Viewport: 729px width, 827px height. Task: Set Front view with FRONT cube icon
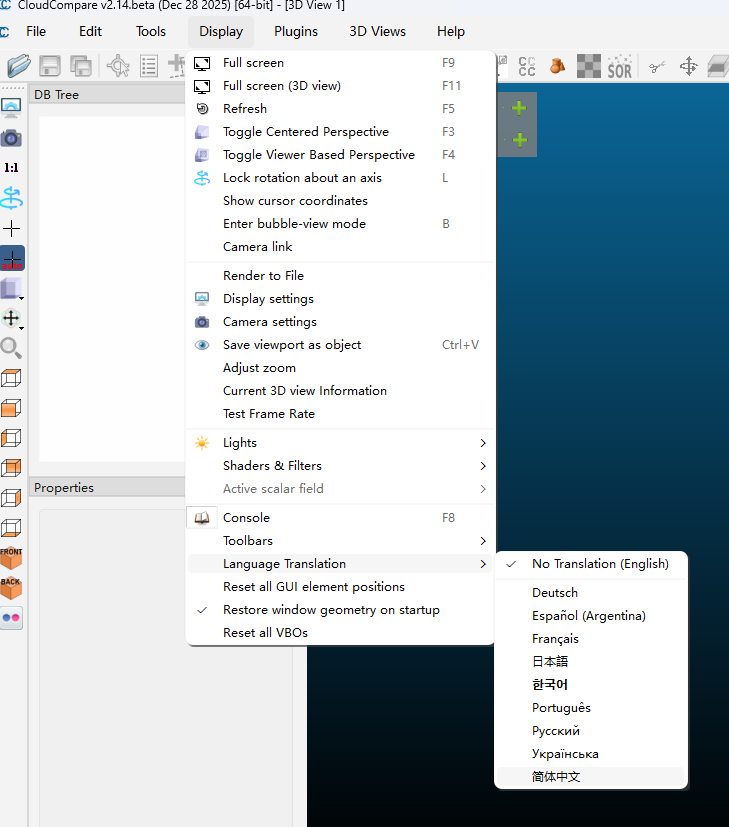(11, 557)
